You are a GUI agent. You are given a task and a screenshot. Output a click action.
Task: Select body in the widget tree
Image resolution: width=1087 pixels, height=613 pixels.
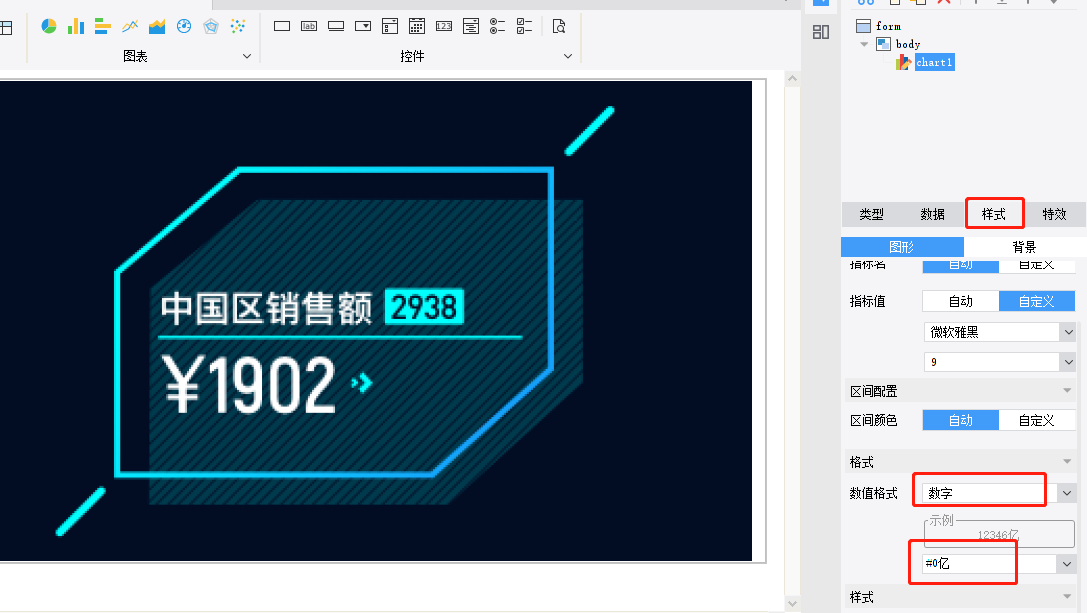pyautogui.click(x=907, y=44)
